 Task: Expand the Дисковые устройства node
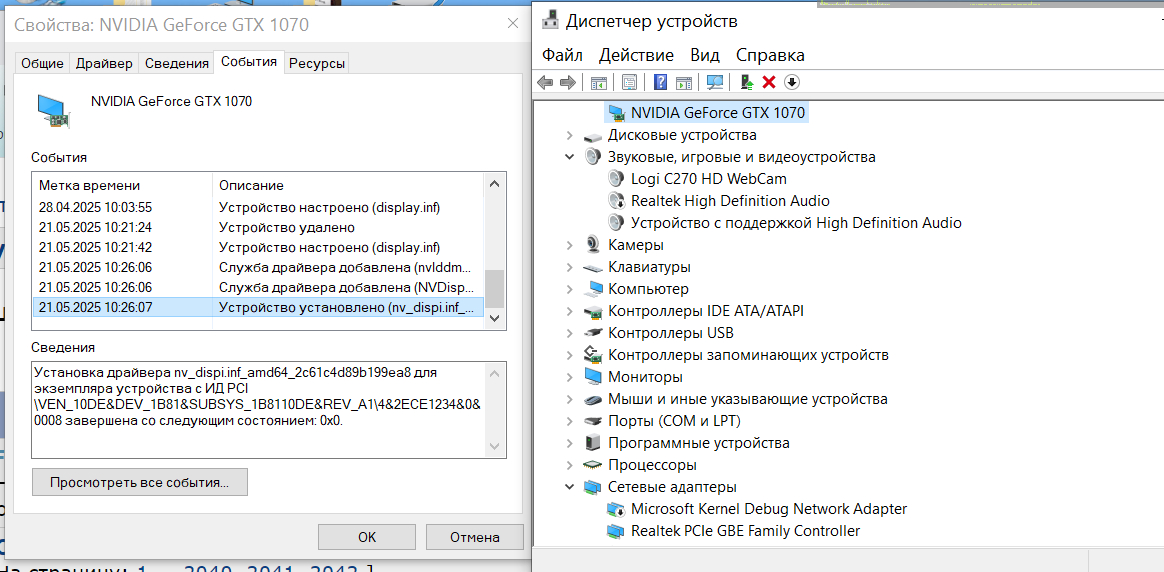570,135
